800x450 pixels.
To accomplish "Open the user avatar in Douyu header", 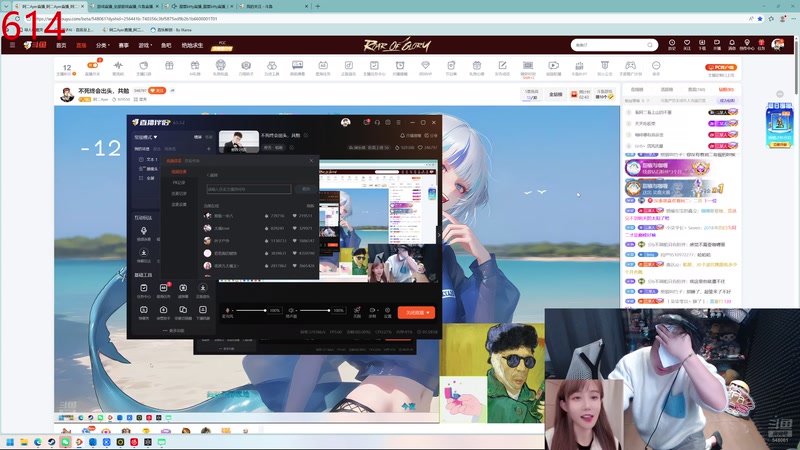I will tap(778, 44).
